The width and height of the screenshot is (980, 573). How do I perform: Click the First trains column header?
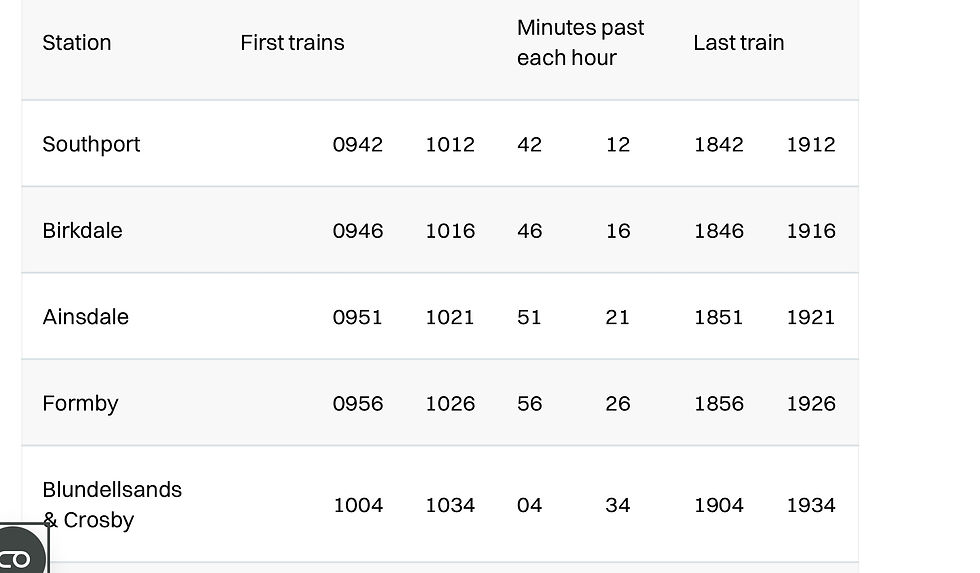[292, 43]
